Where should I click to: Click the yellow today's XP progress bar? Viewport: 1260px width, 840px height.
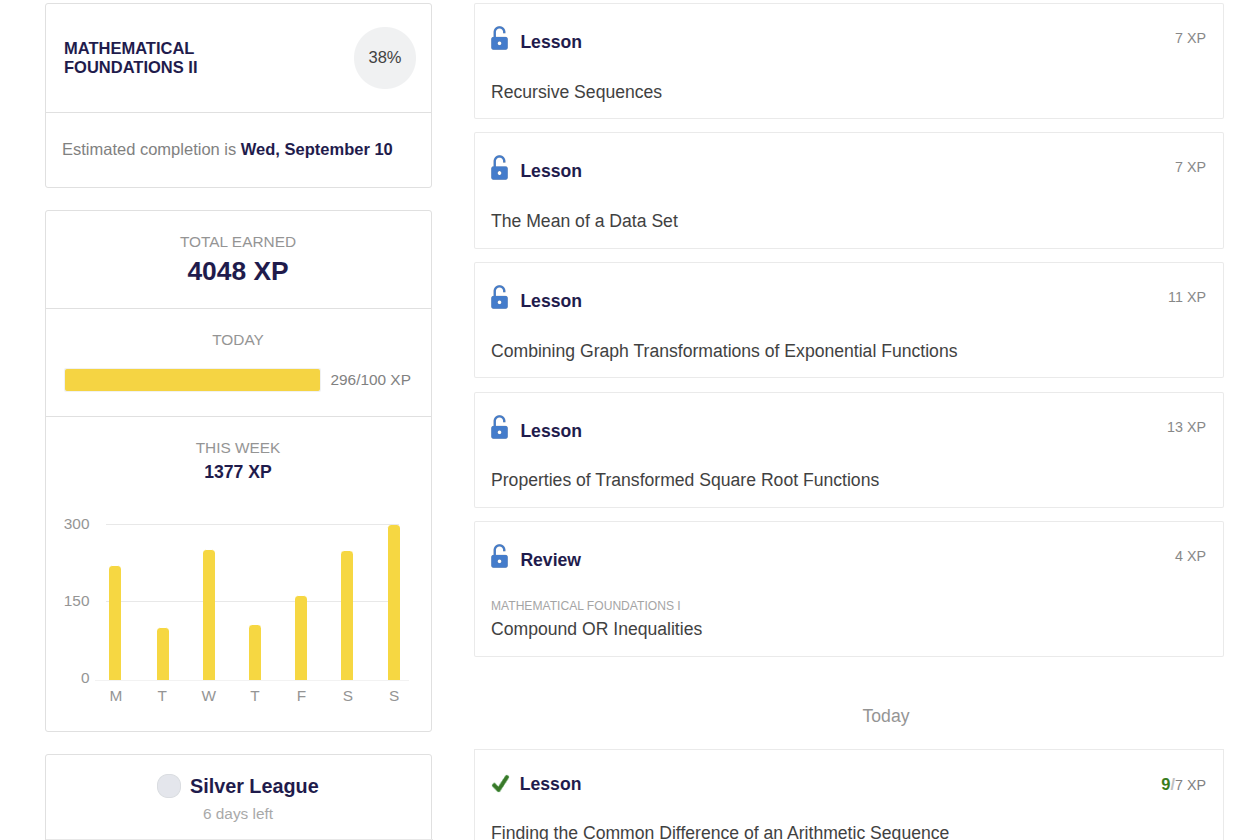tap(192, 380)
